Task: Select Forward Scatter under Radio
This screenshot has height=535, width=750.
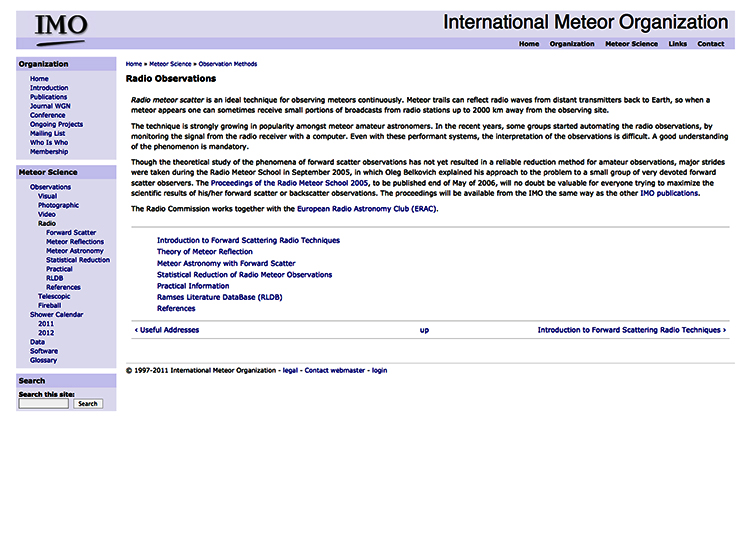Action: pos(71,232)
